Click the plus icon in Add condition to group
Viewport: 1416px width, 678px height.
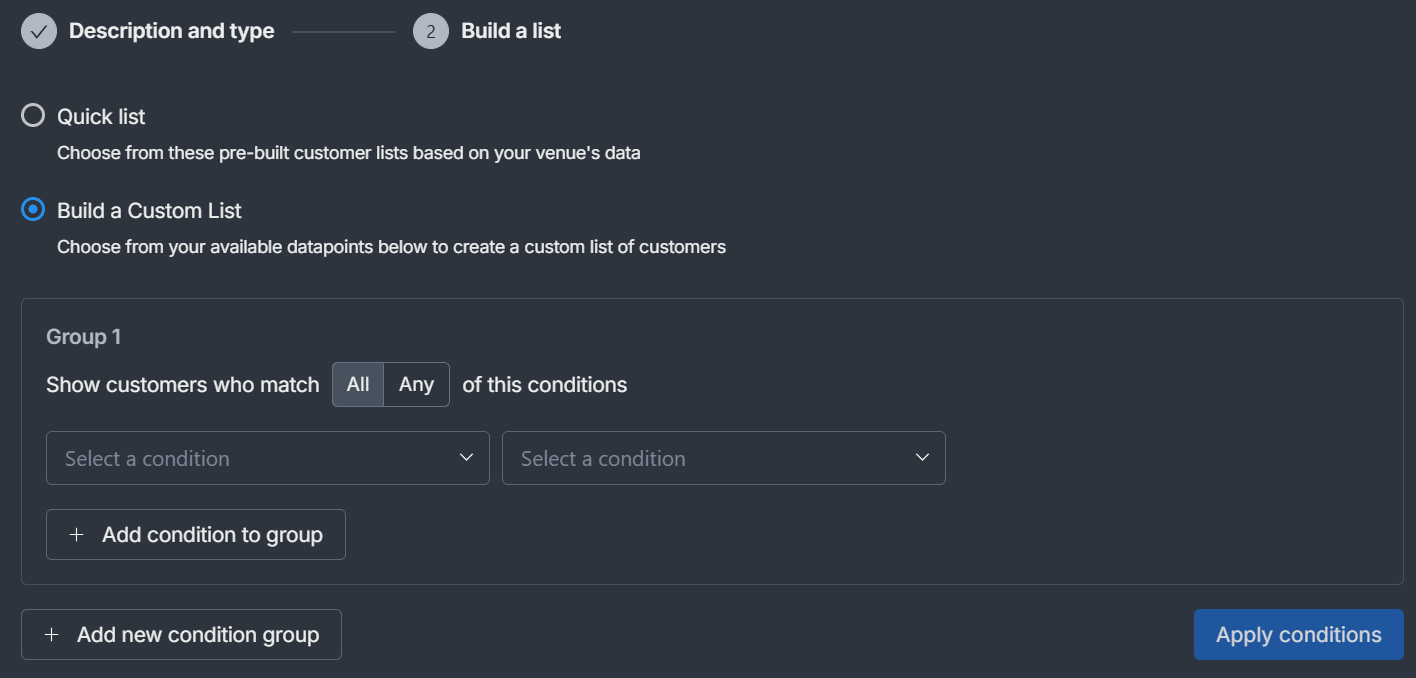[77, 535]
